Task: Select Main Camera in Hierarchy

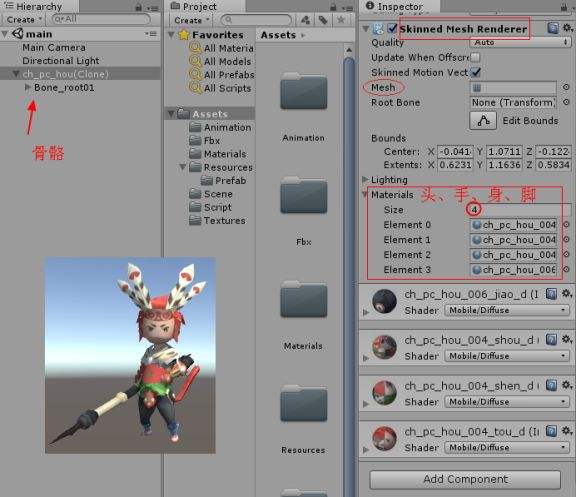Action: click(54, 47)
